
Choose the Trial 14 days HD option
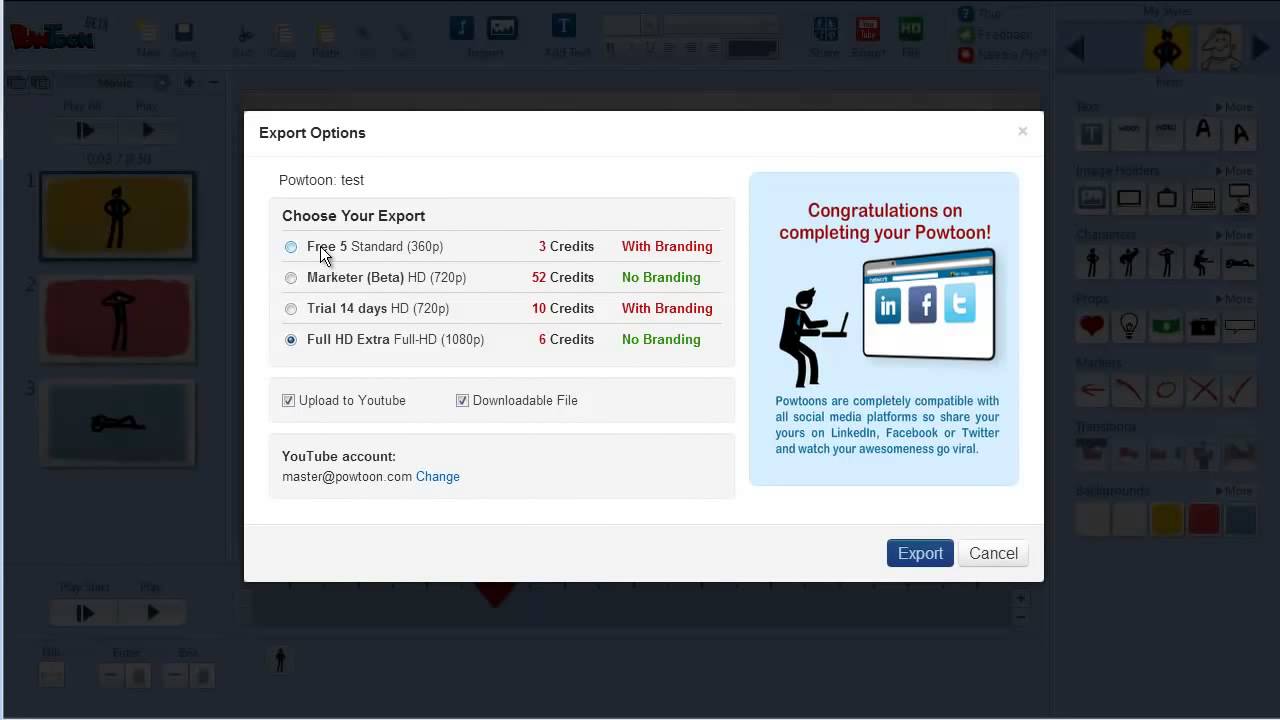[x=291, y=309]
